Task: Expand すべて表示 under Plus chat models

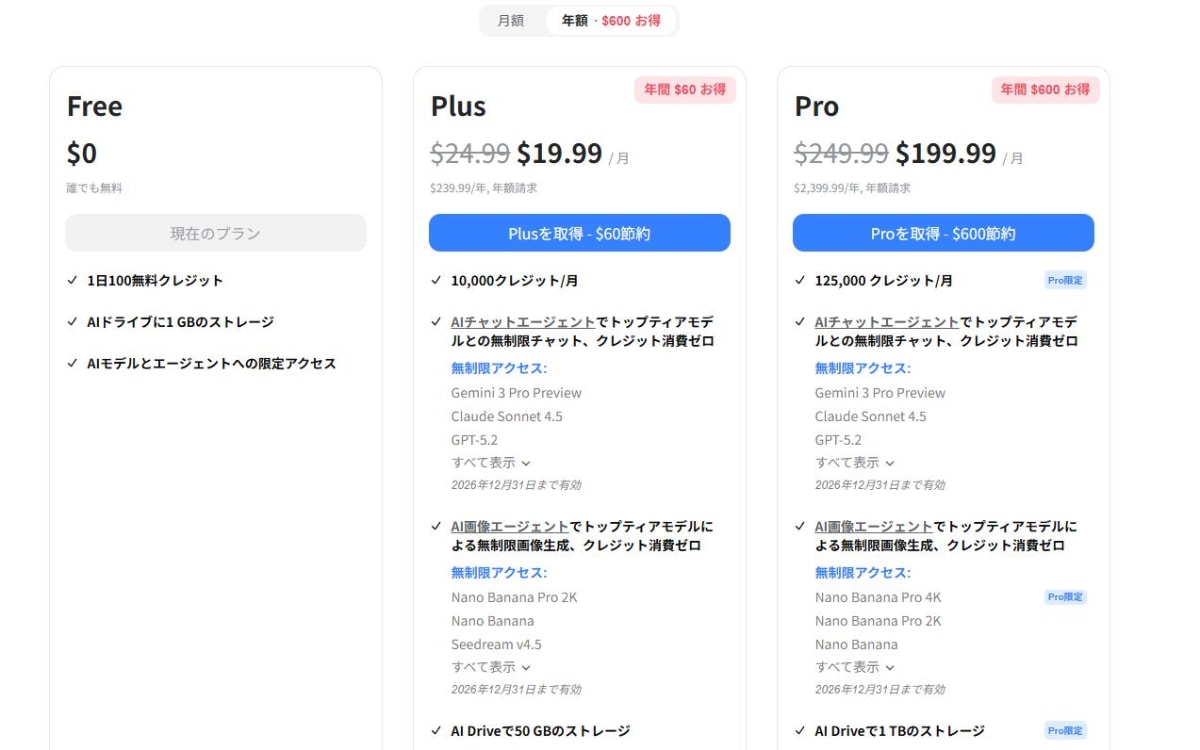Action: click(x=490, y=463)
